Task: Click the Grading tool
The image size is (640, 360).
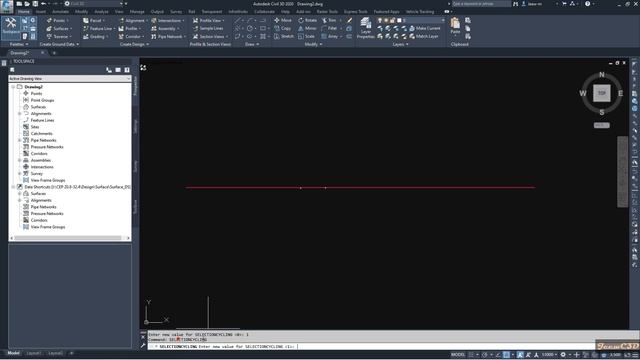Action: click(95, 37)
